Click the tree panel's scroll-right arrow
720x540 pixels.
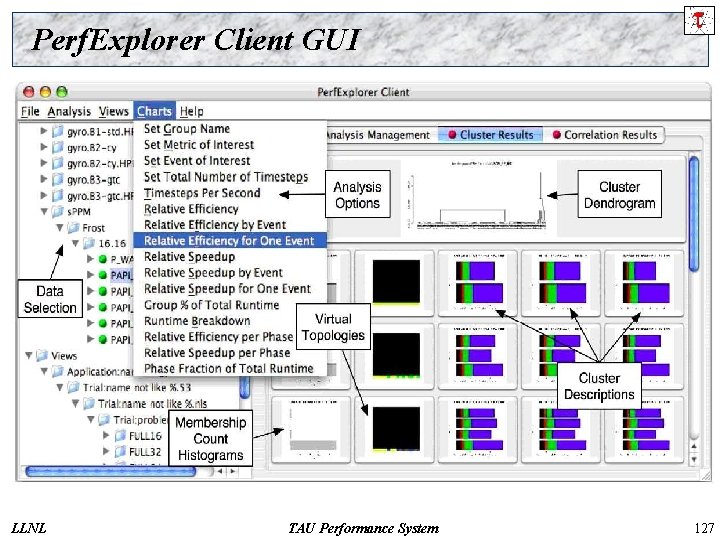233,471
